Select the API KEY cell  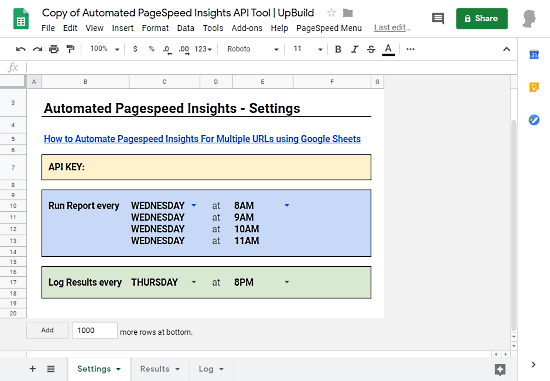click(x=206, y=167)
